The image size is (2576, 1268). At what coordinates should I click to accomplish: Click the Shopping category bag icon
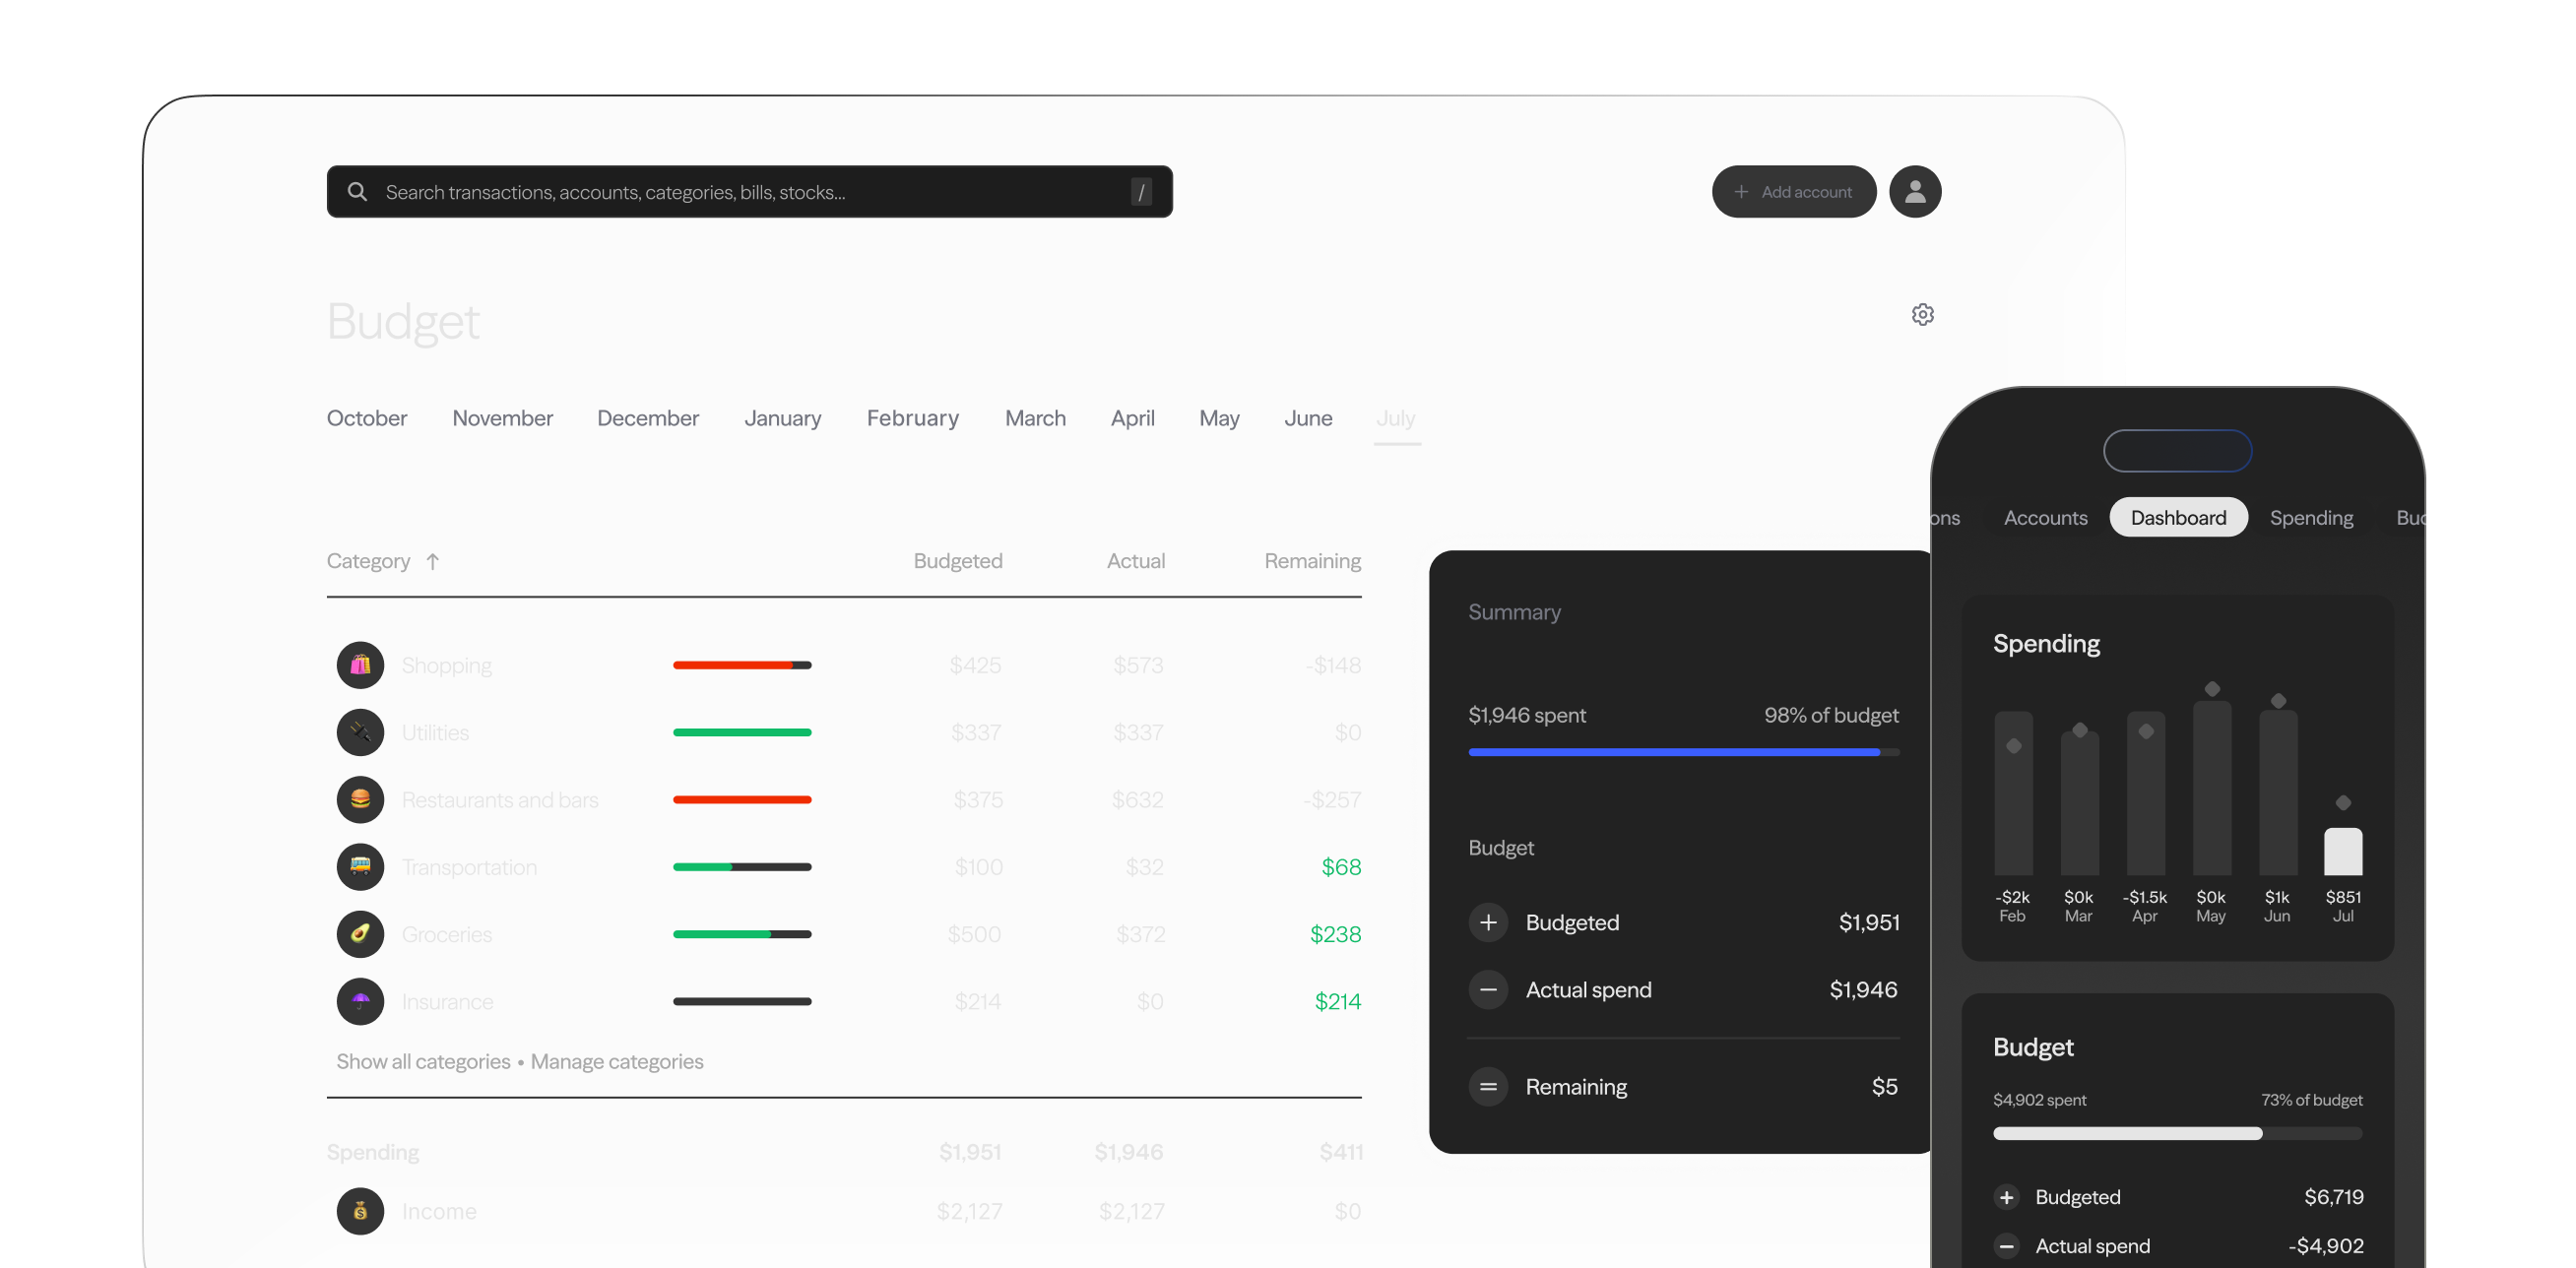pos(360,665)
